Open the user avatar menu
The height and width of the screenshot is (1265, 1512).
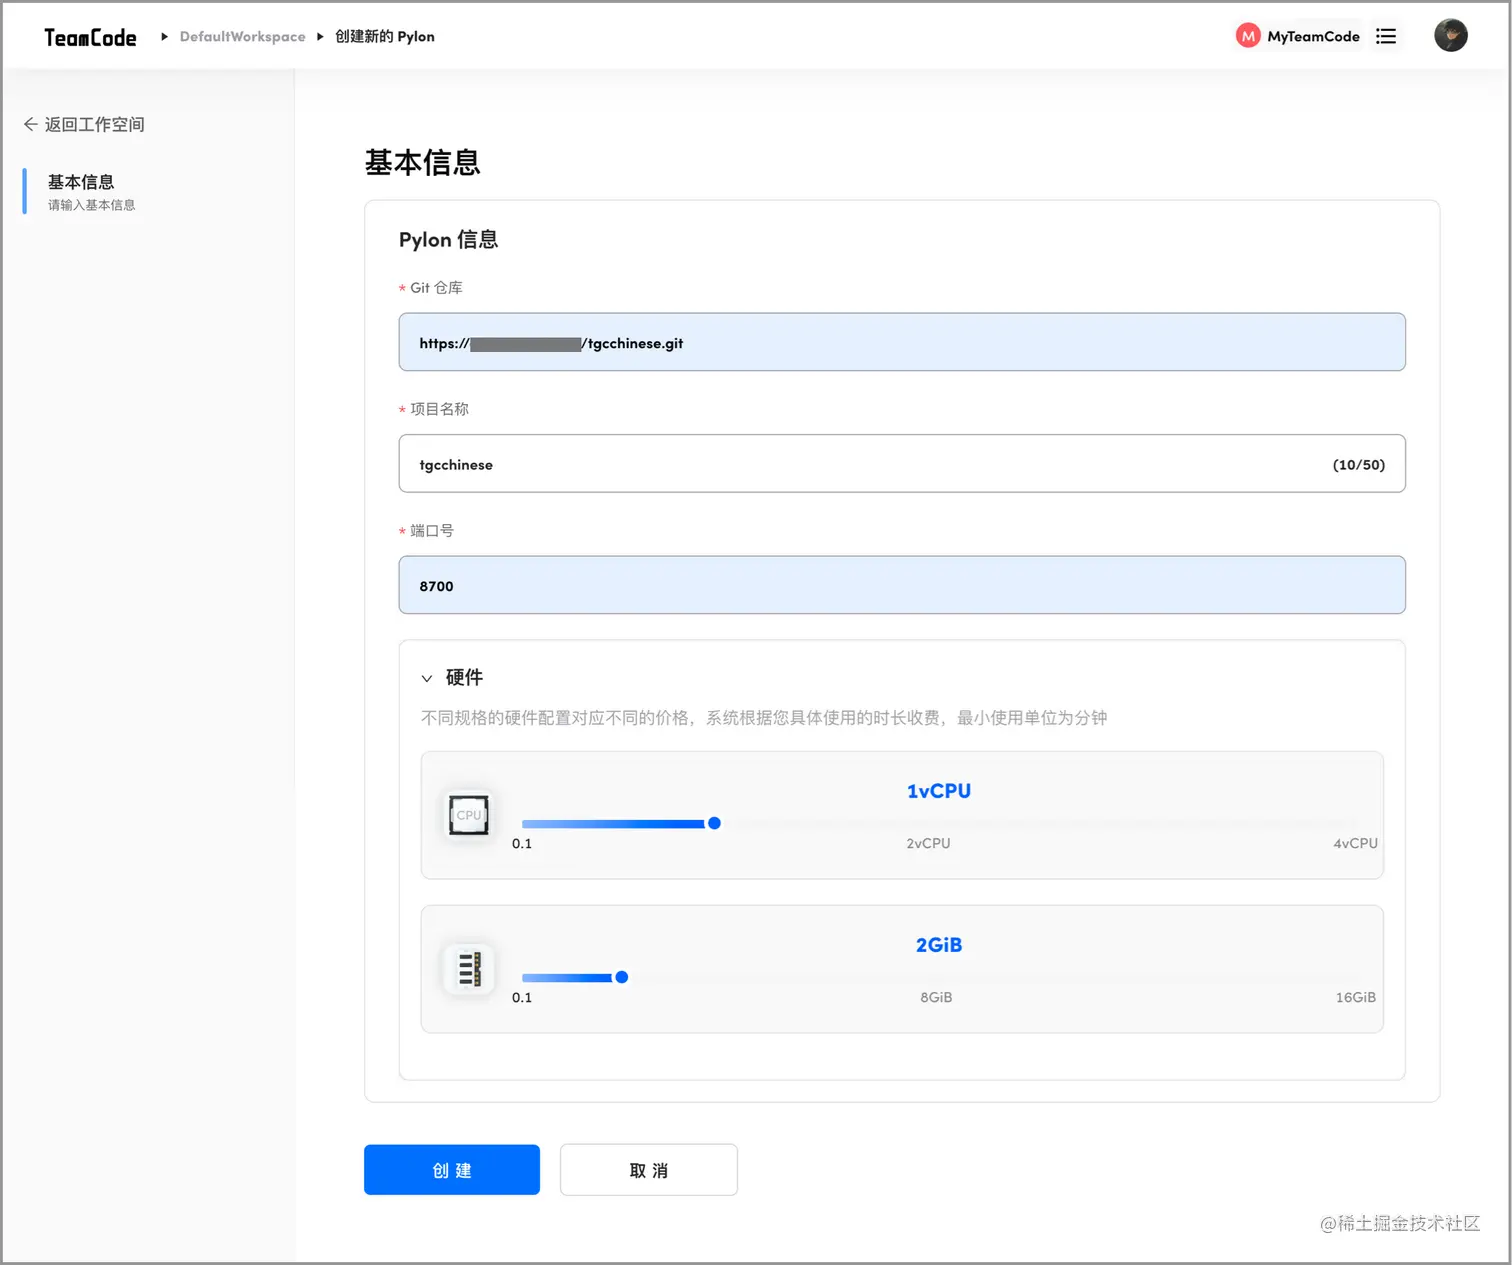click(1450, 35)
